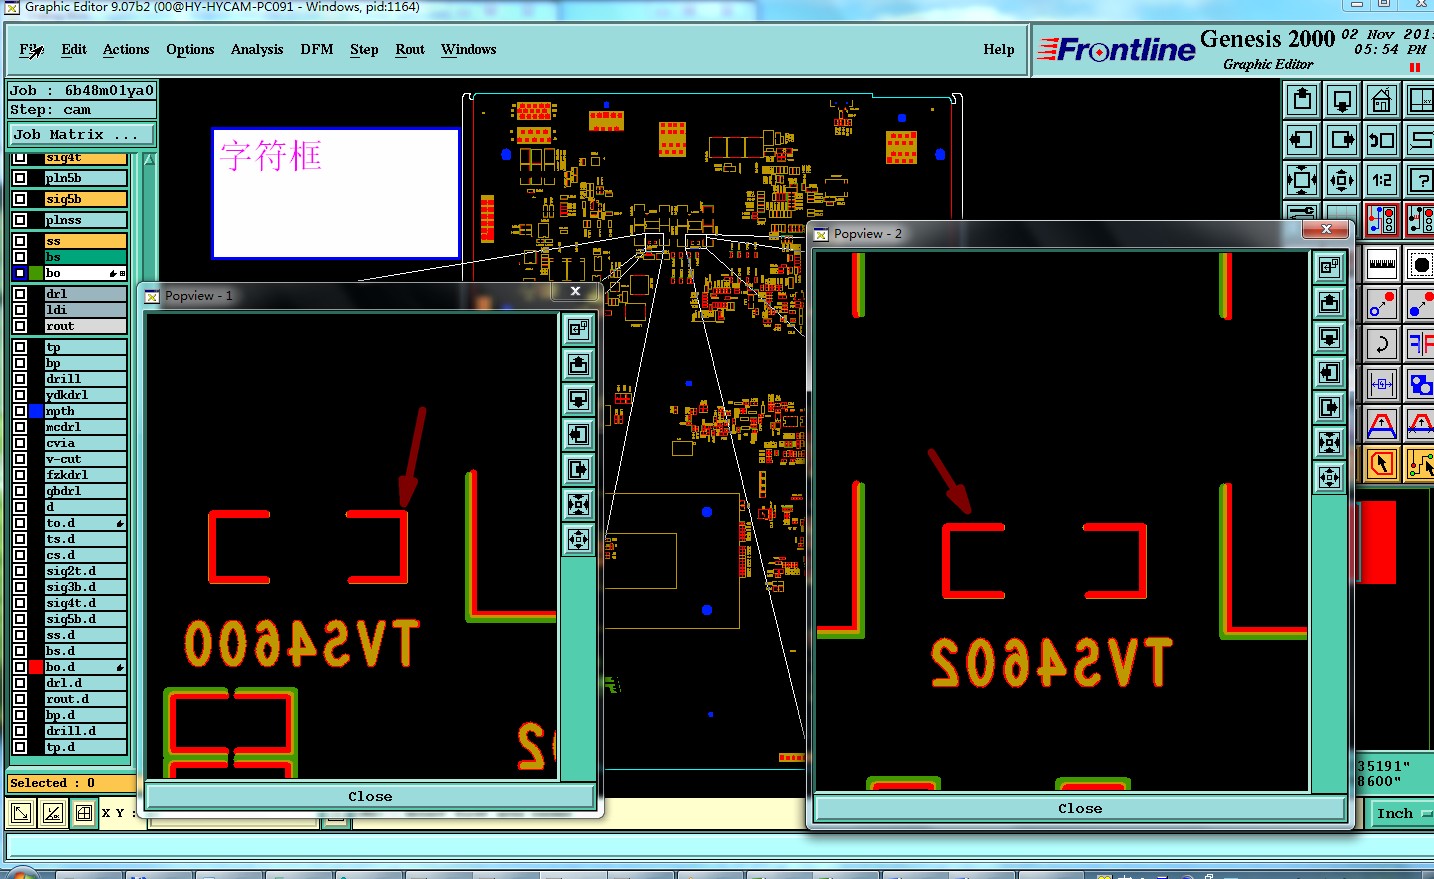The height and width of the screenshot is (879, 1434).
Task: Toggle the checkbox for layer plnss
Action: (20, 220)
